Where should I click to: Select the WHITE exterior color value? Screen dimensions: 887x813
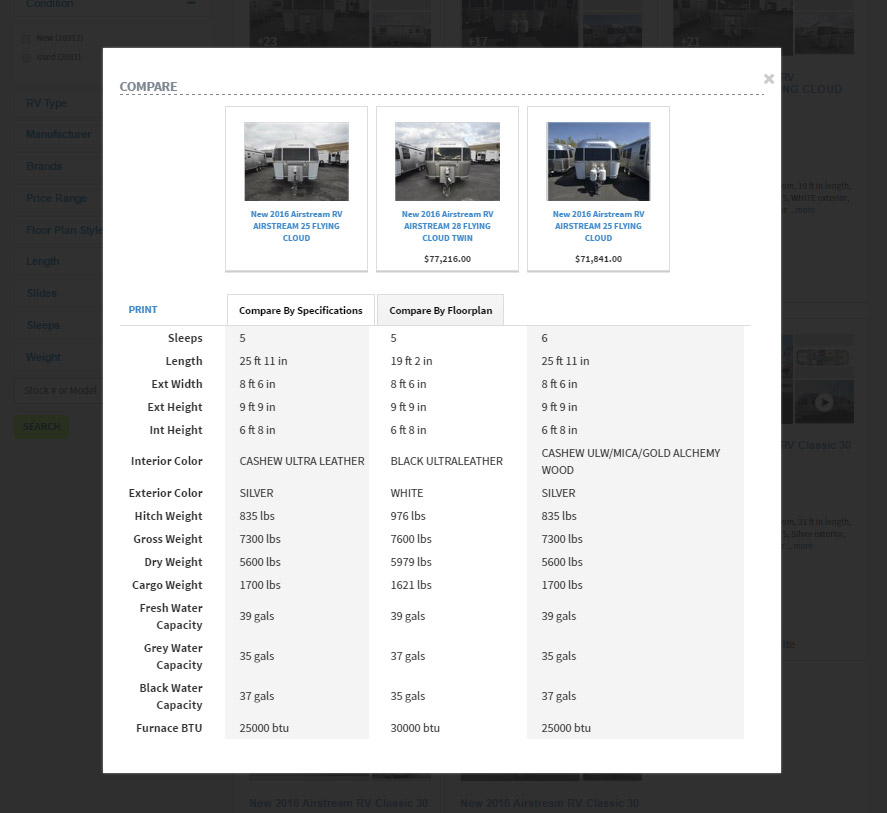(x=407, y=493)
